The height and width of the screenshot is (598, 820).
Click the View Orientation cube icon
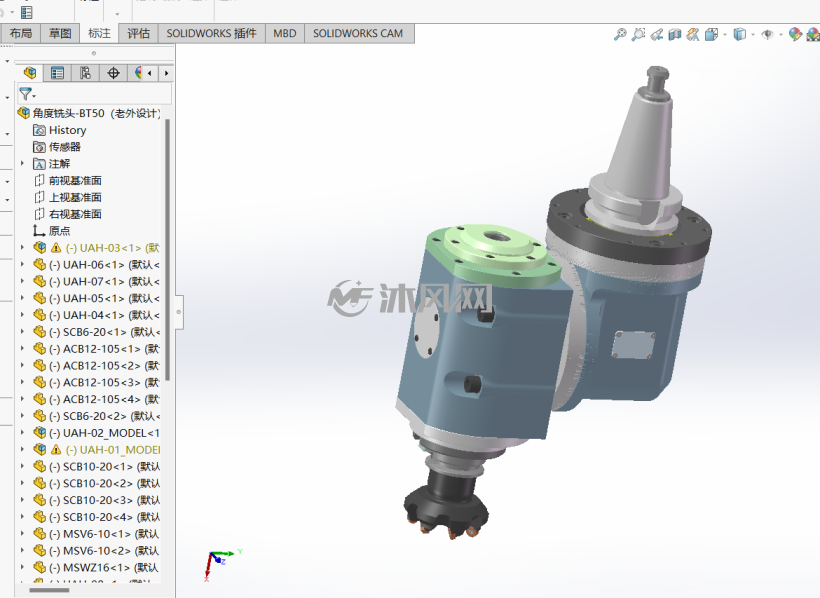(711, 35)
